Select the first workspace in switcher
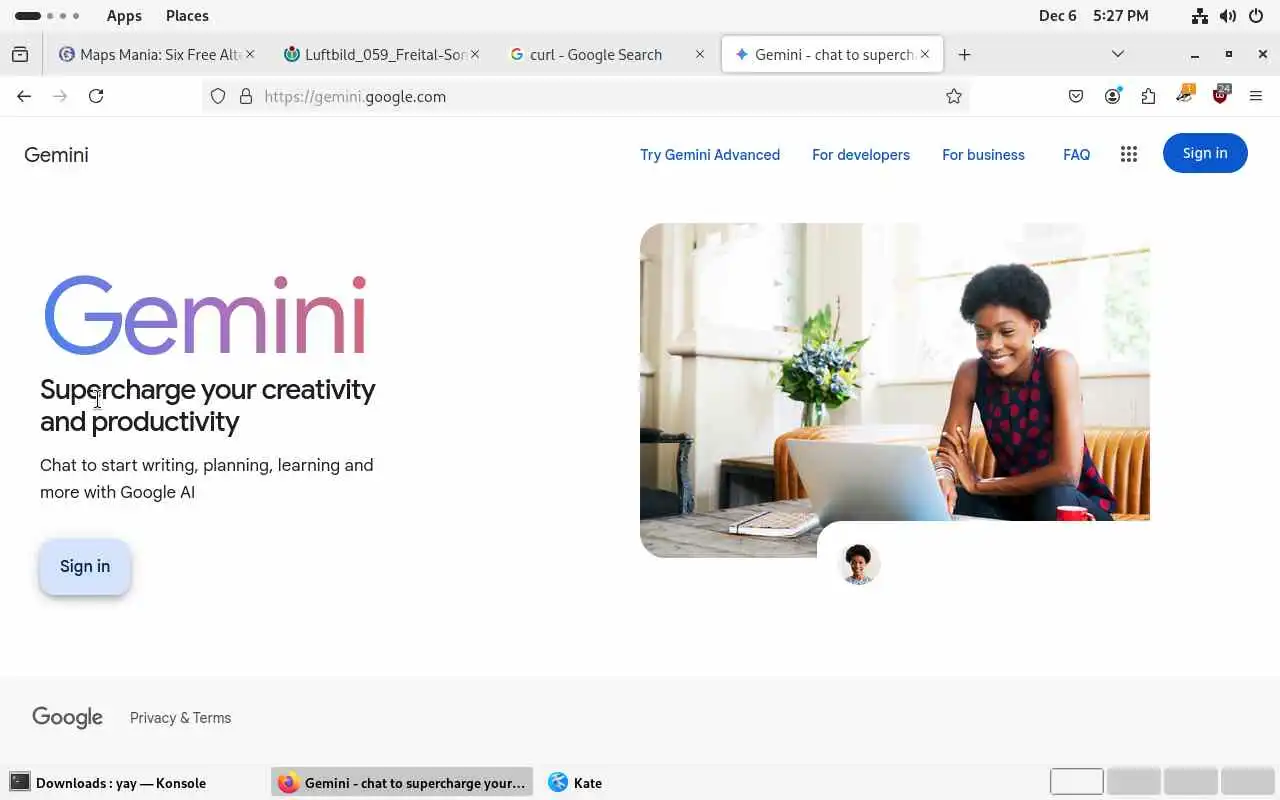1280x800 pixels. (x=1077, y=782)
